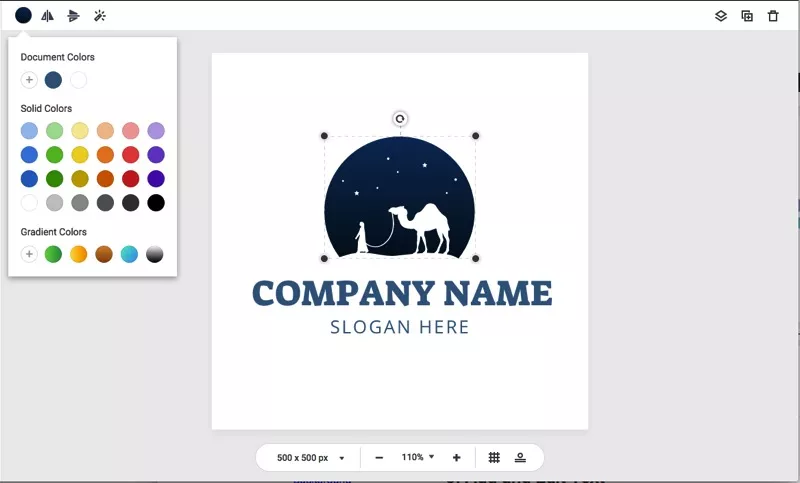Open the magic wand effects tool

click(99, 16)
